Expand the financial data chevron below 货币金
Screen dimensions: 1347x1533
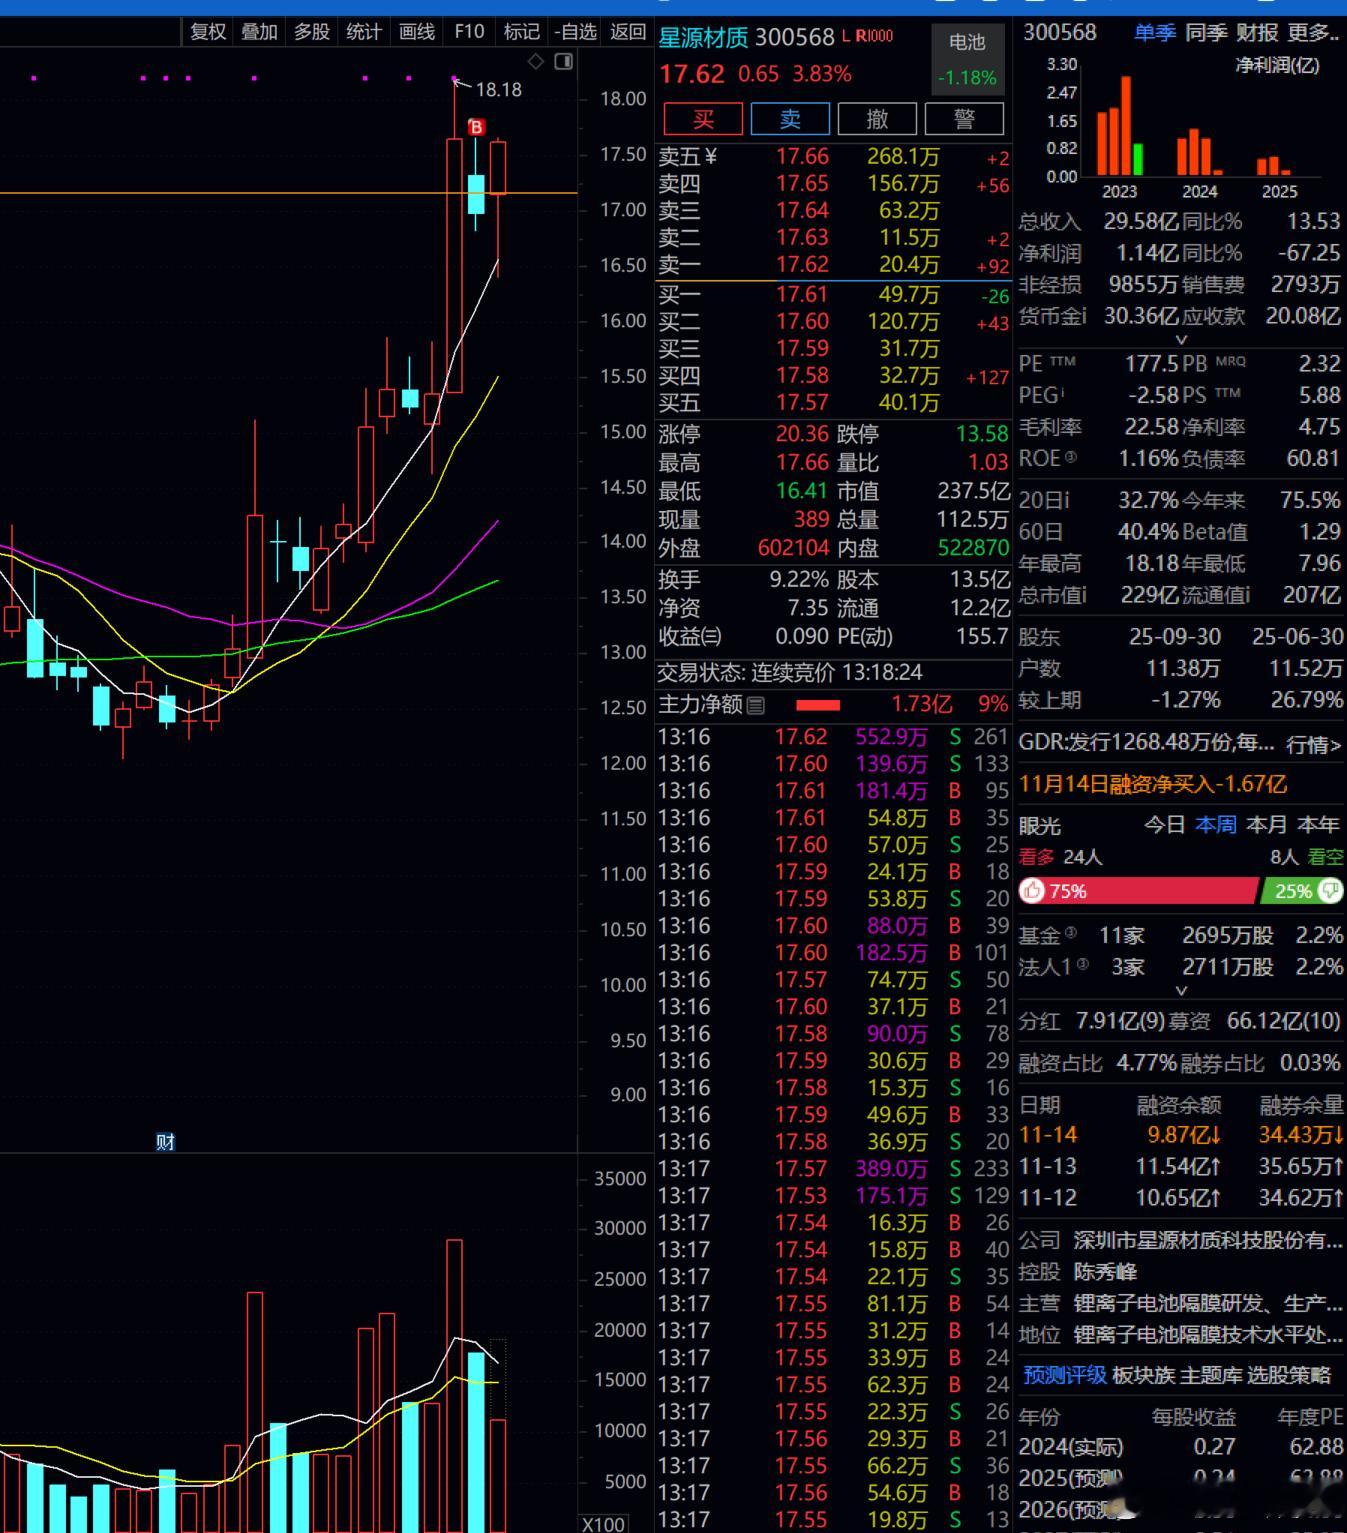tap(1181, 340)
